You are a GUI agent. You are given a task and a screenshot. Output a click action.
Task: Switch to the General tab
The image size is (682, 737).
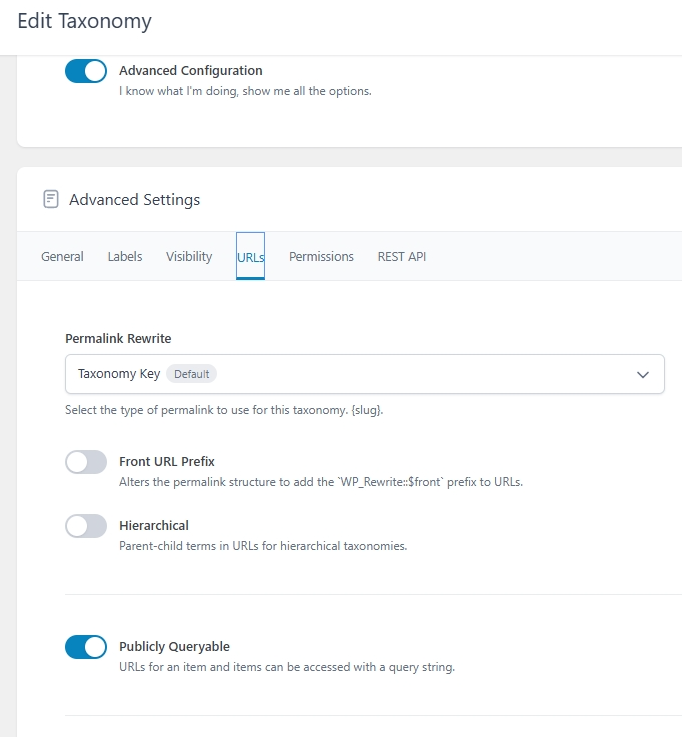click(x=62, y=257)
